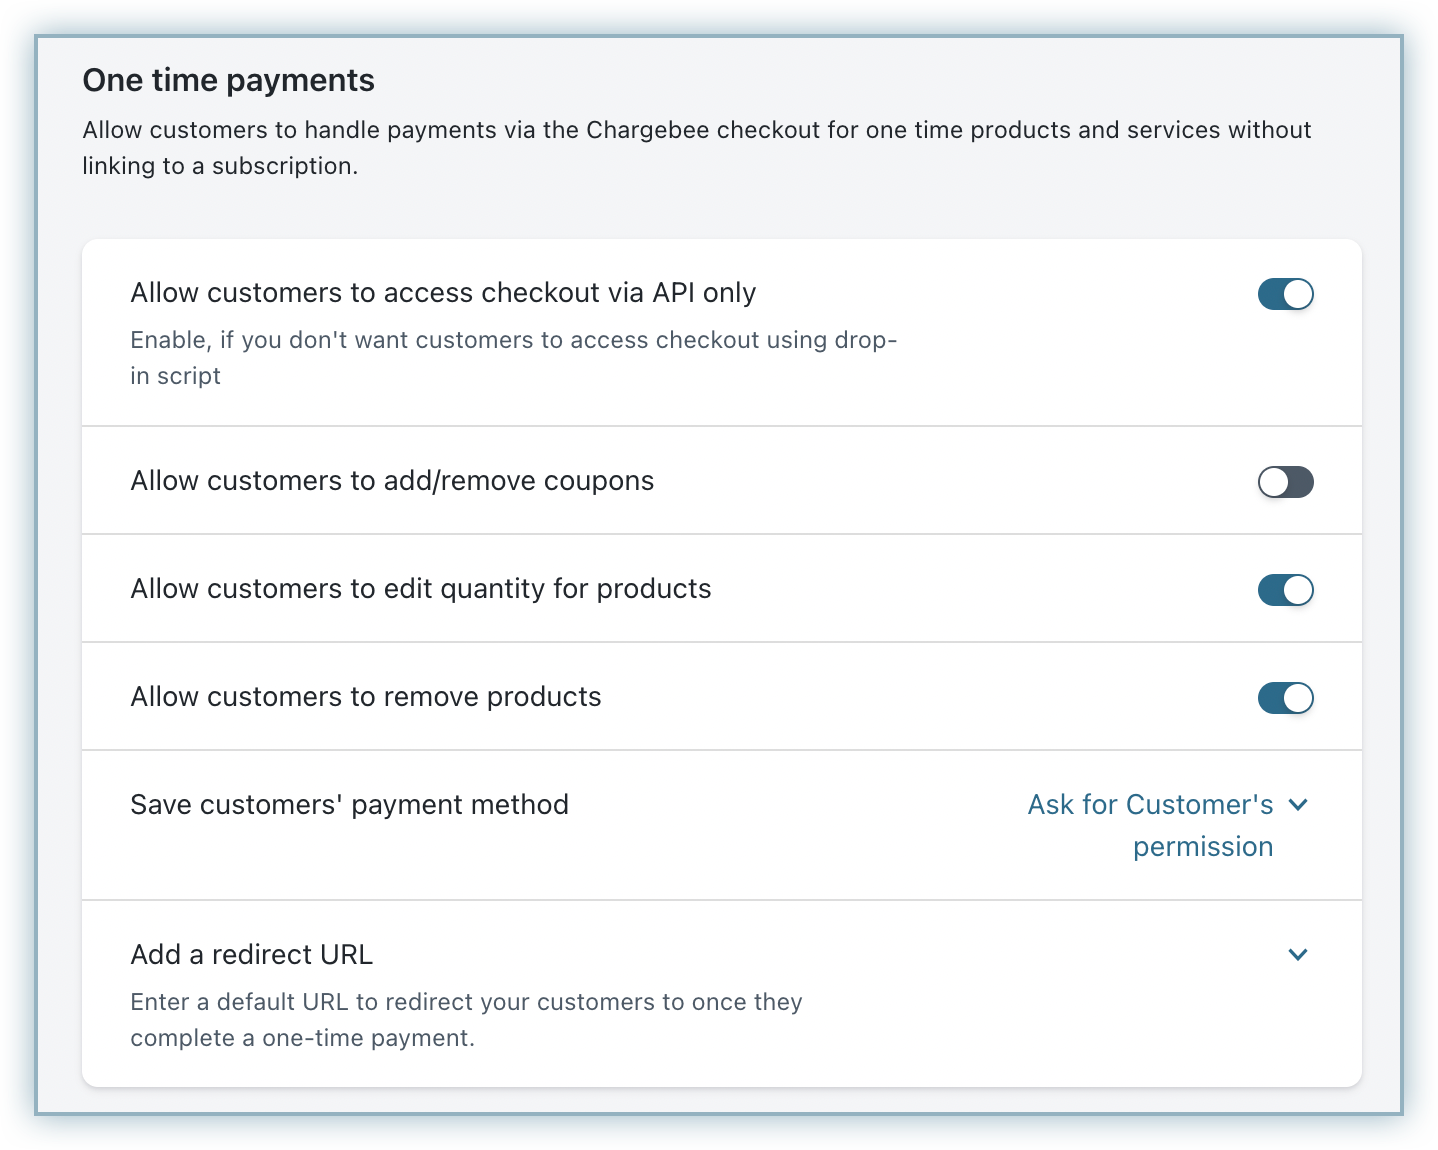Click the checkout via API only label
The height and width of the screenshot is (1150, 1438).
[x=443, y=292]
